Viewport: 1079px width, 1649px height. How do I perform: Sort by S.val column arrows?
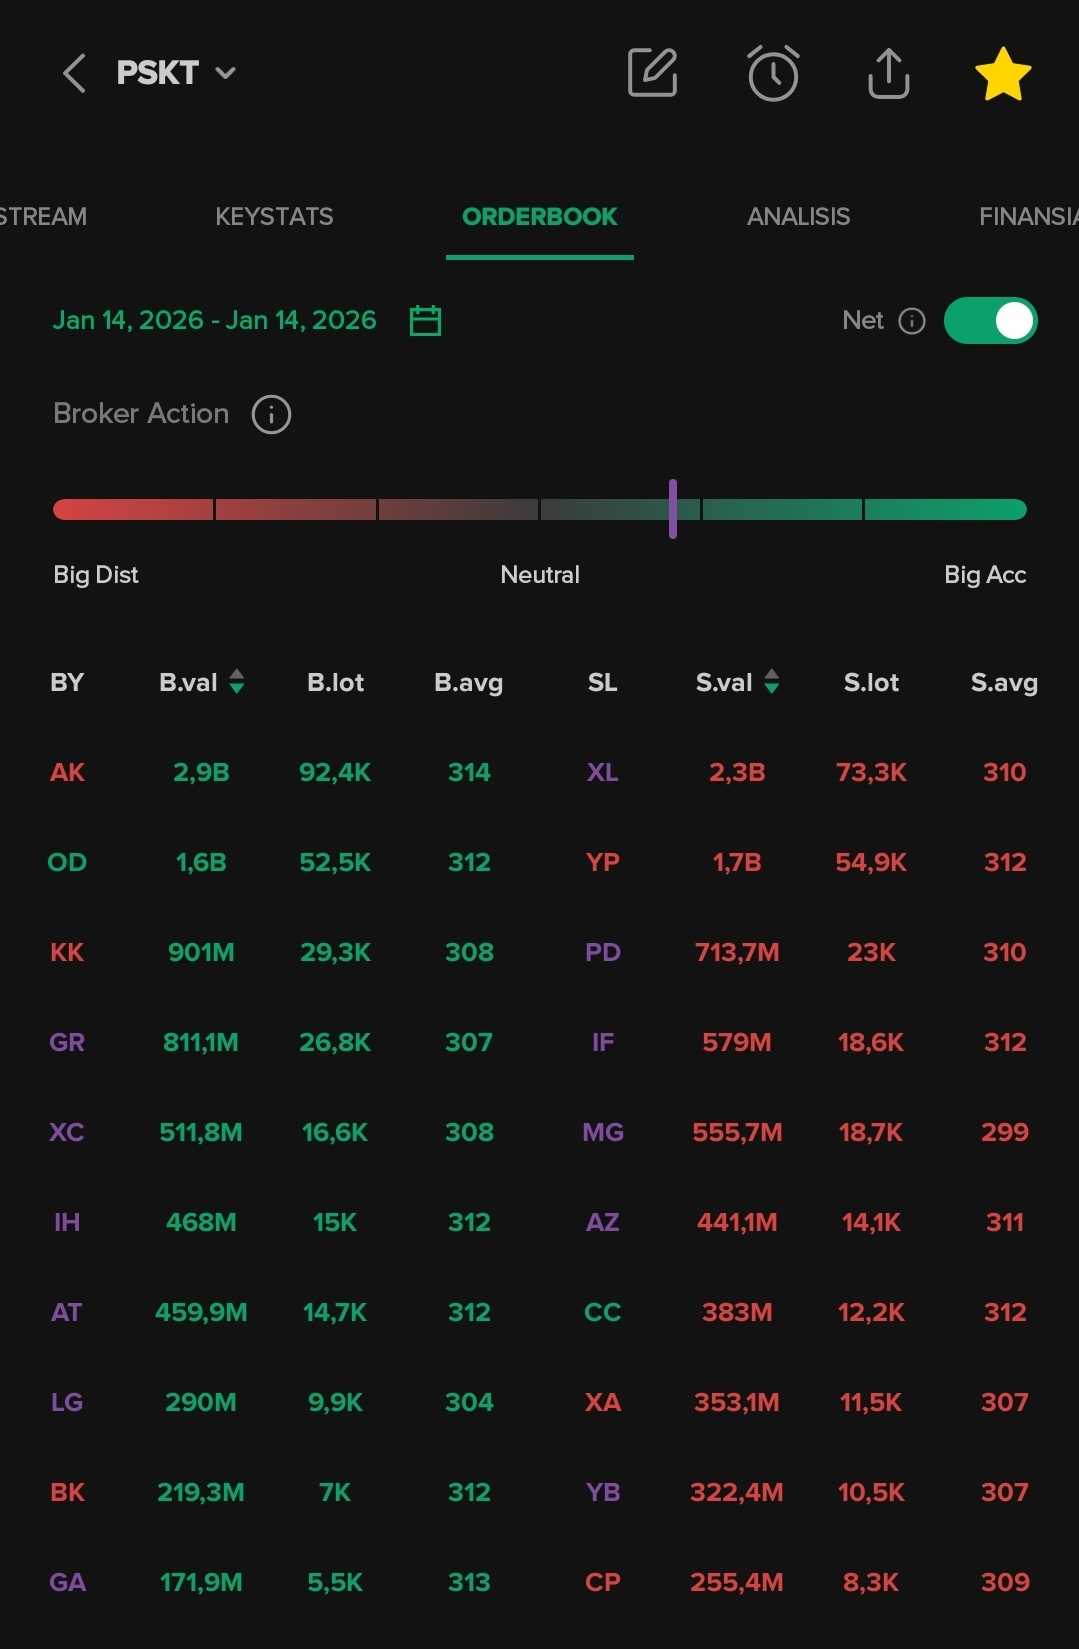(x=772, y=682)
